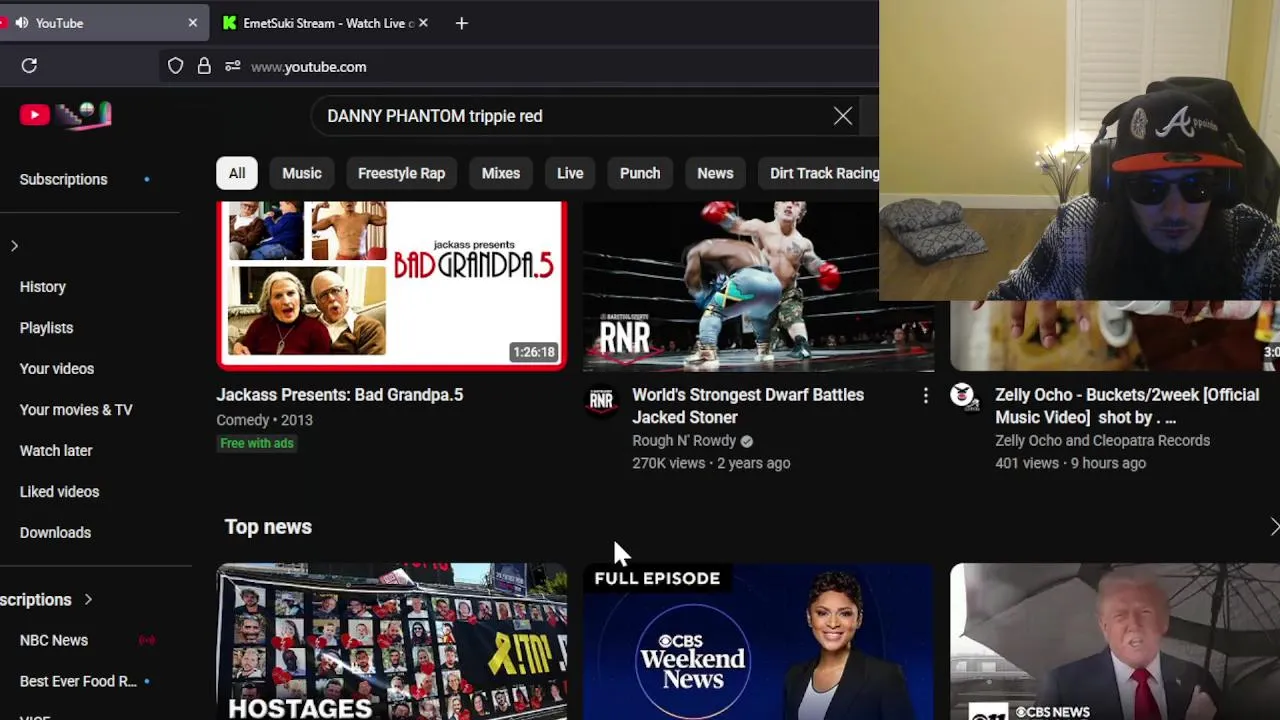This screenshot has width=1280, height=720.
Task: Open the CBS News Trump video thumbnail
Action: click(x=1115, y=641)
